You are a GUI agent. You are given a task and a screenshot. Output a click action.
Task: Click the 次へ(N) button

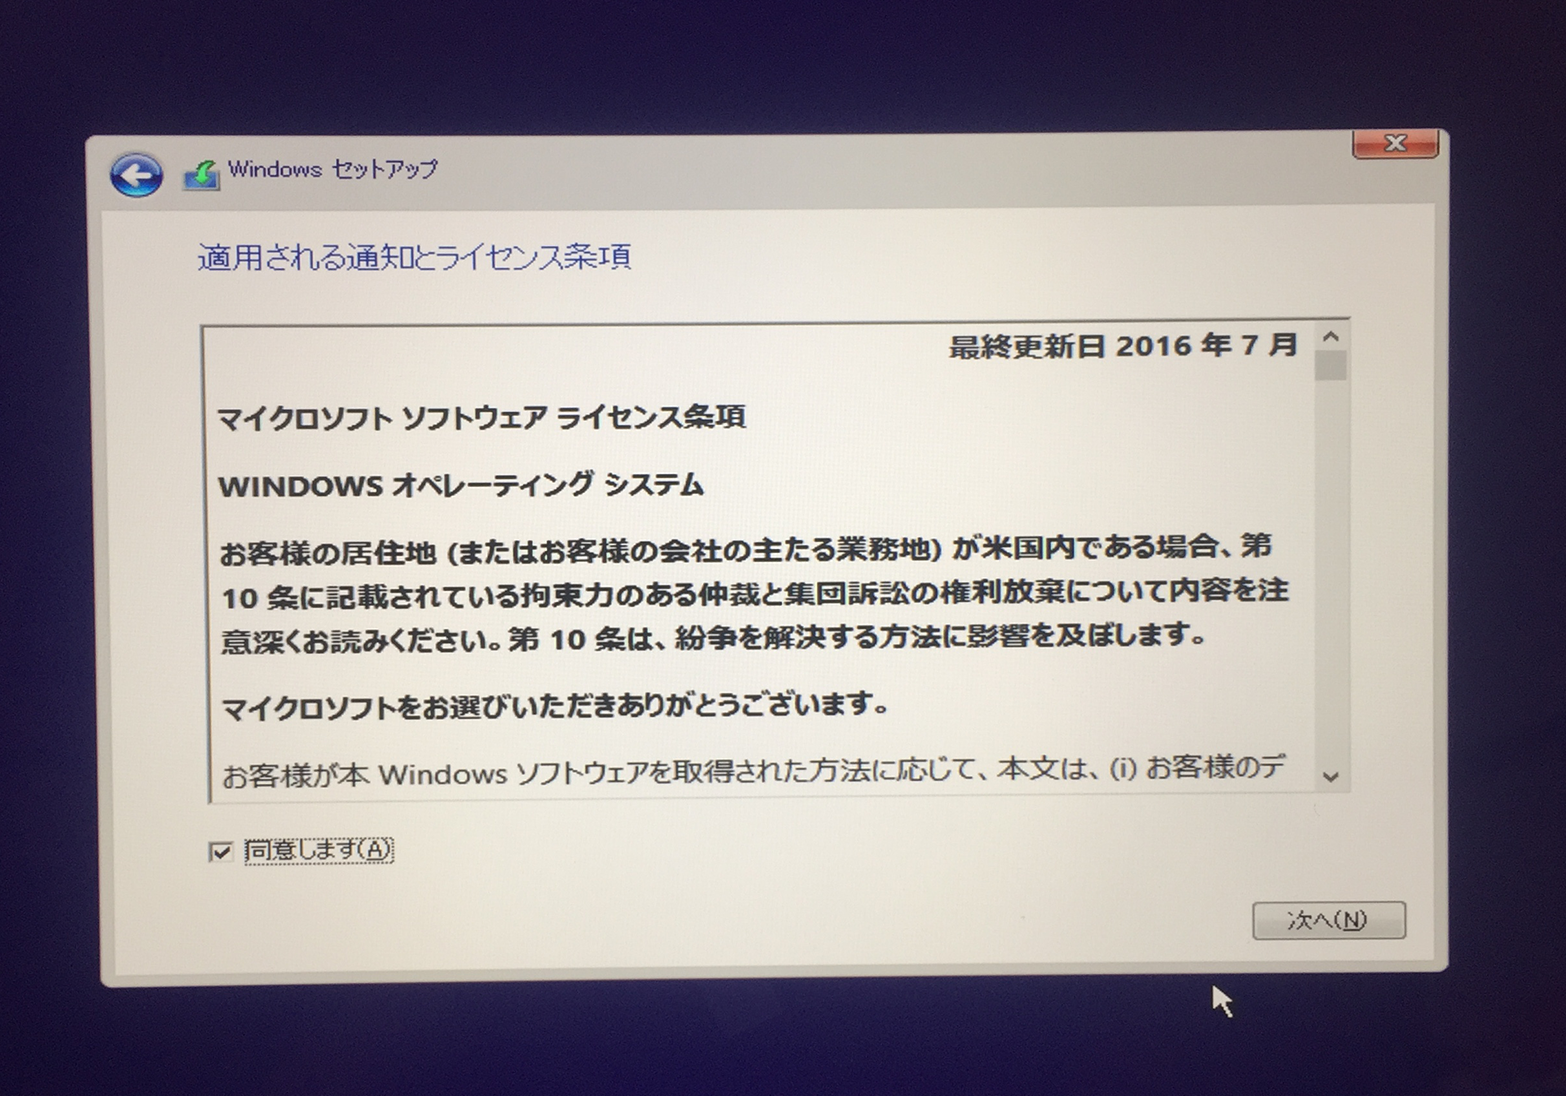(1329, 920)
